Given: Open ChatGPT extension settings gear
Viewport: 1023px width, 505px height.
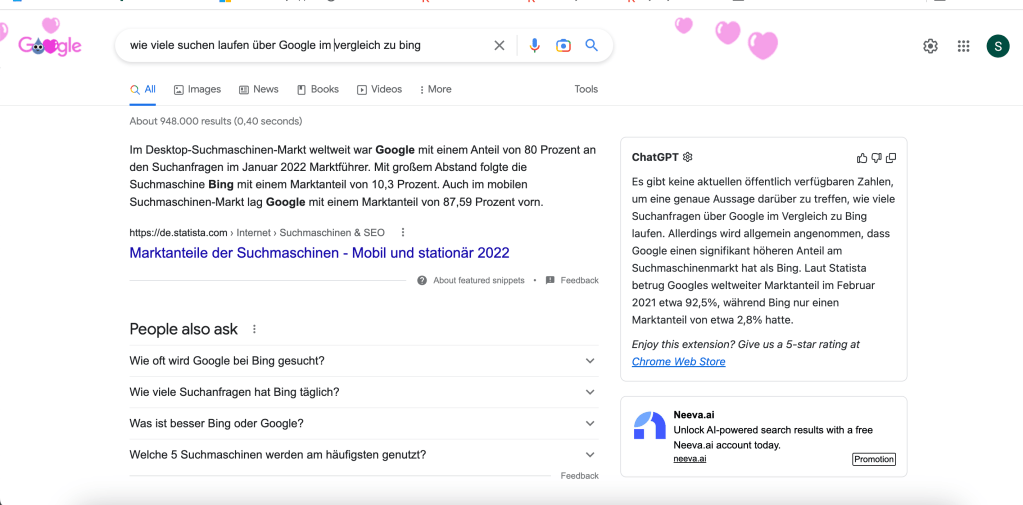Looking at the screenshot, I should [687, 157].
